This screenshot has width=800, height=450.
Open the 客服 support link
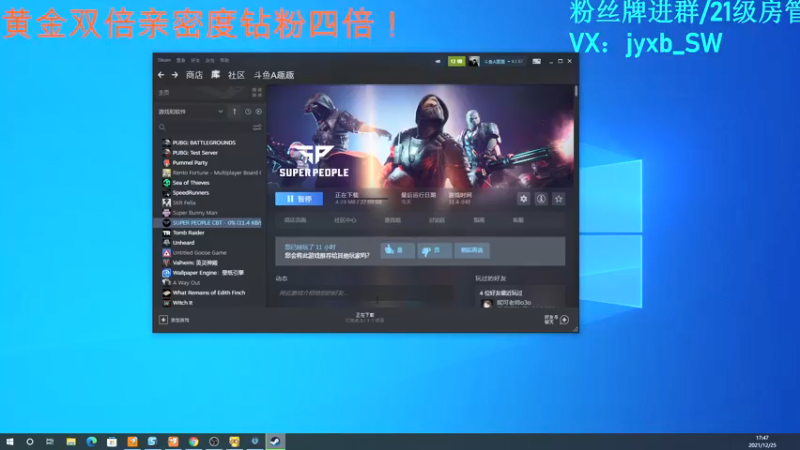518,220
